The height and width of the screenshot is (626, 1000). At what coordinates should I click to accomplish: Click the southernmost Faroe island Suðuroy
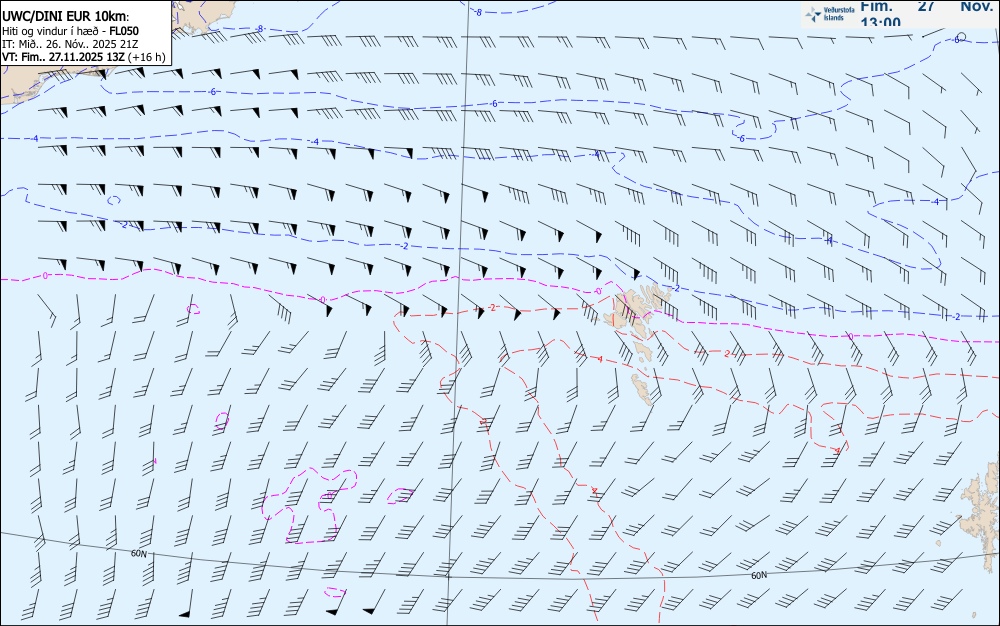click(x=642, y=389)
